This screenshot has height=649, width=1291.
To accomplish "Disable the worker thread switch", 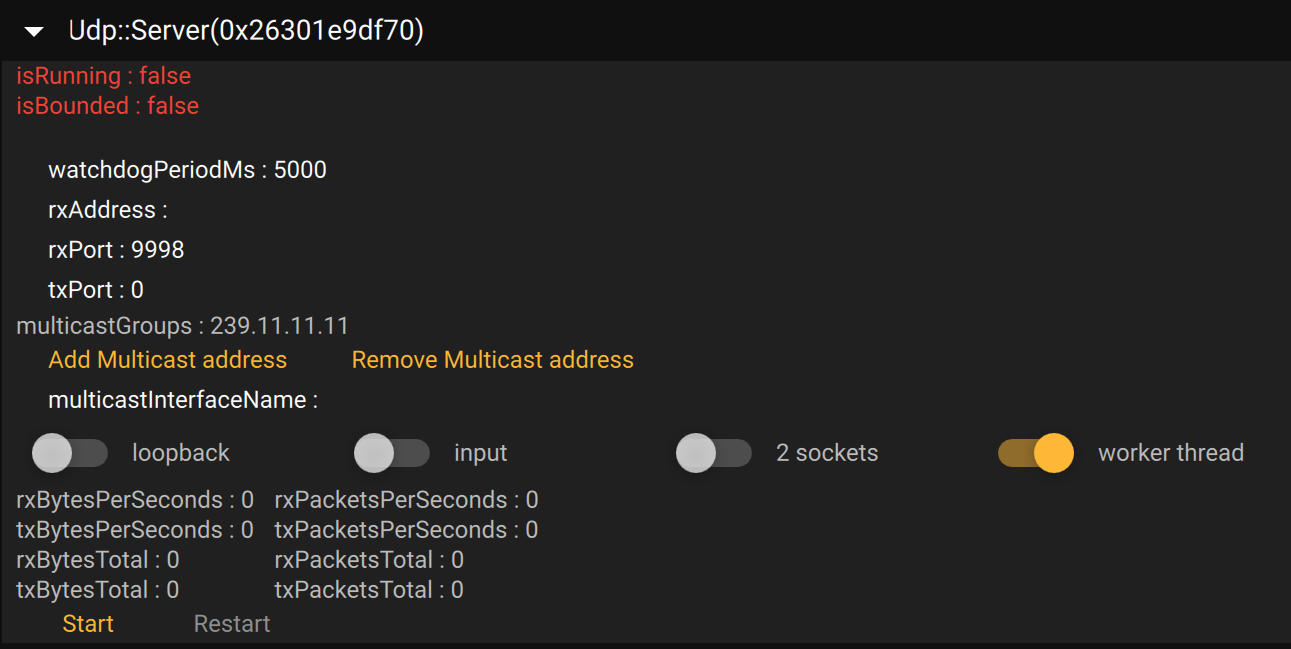I will pos(1036,453).
